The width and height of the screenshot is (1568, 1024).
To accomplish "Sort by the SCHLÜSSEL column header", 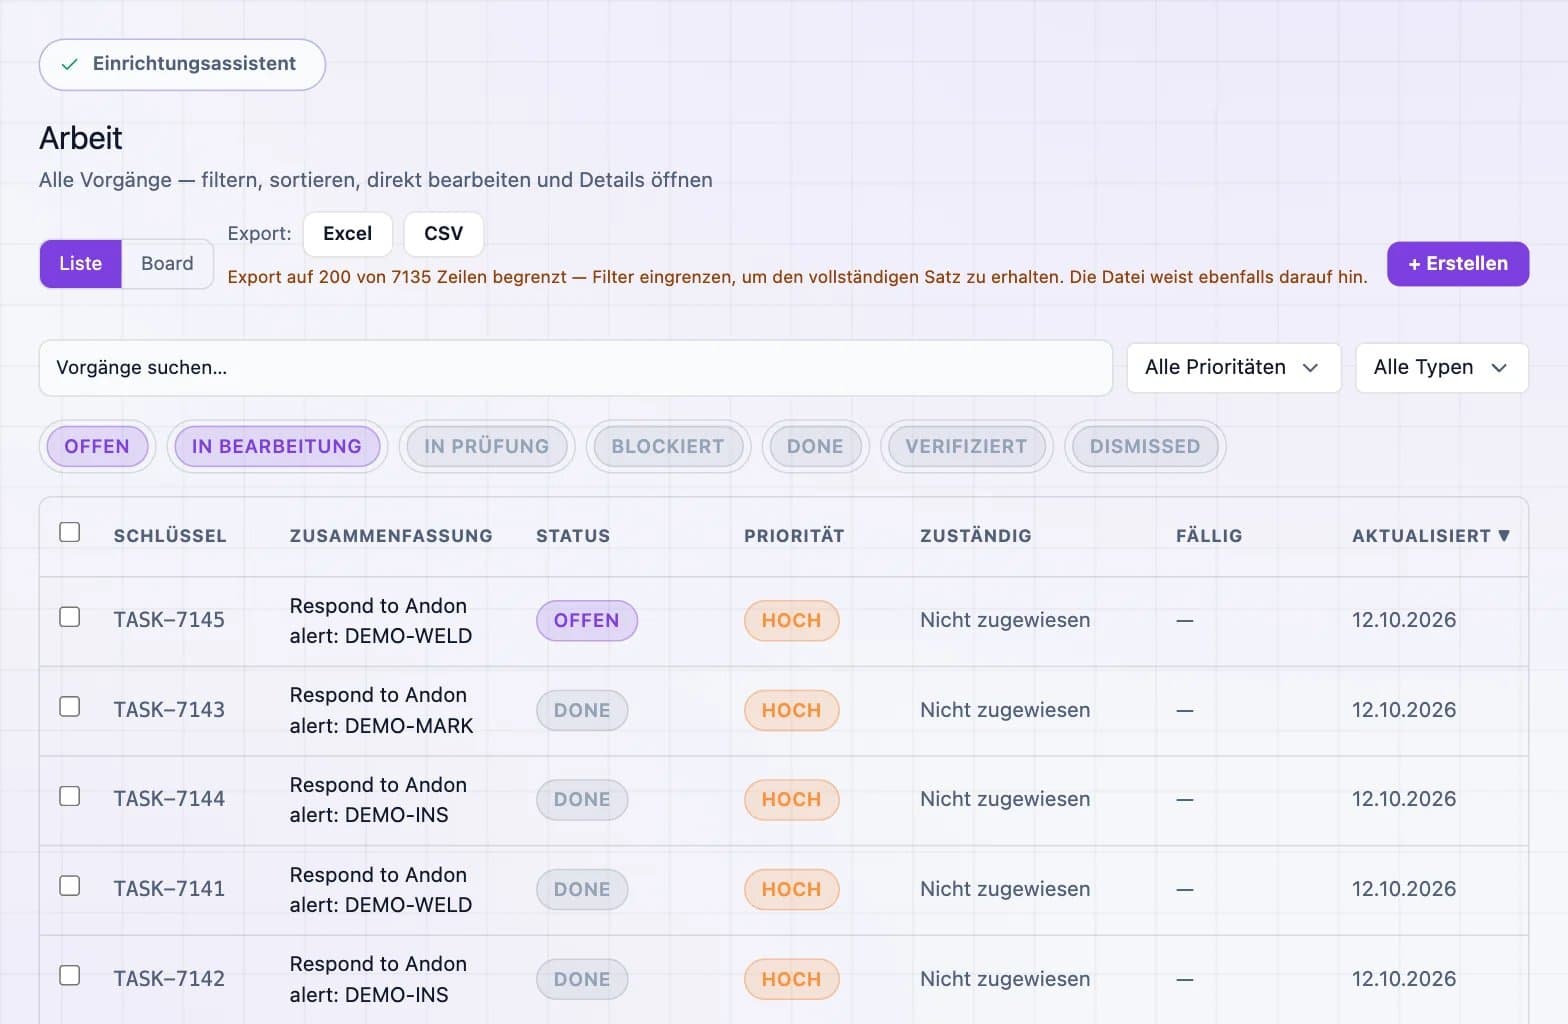I will click(170, 536).
